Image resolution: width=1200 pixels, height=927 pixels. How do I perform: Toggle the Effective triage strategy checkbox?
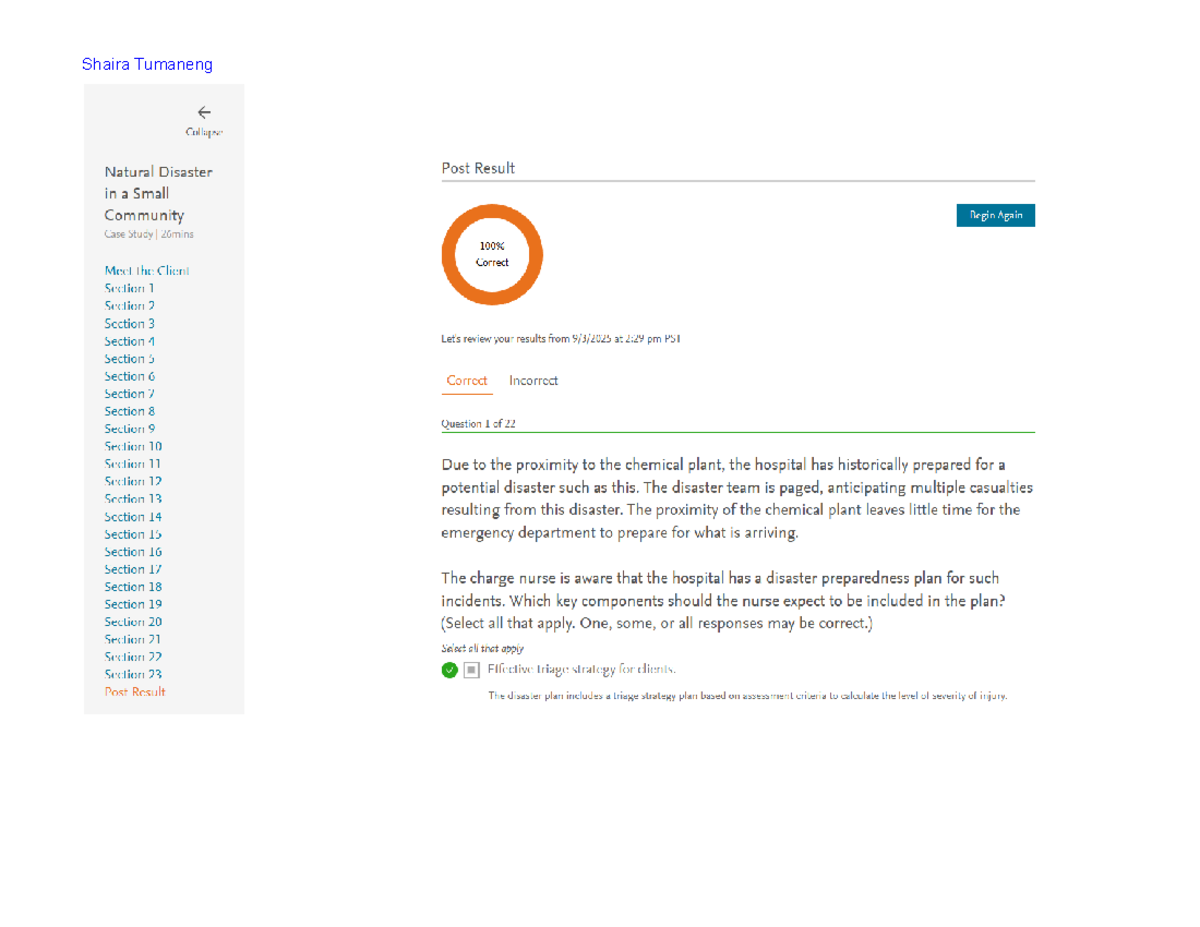[x=472, y=670]
